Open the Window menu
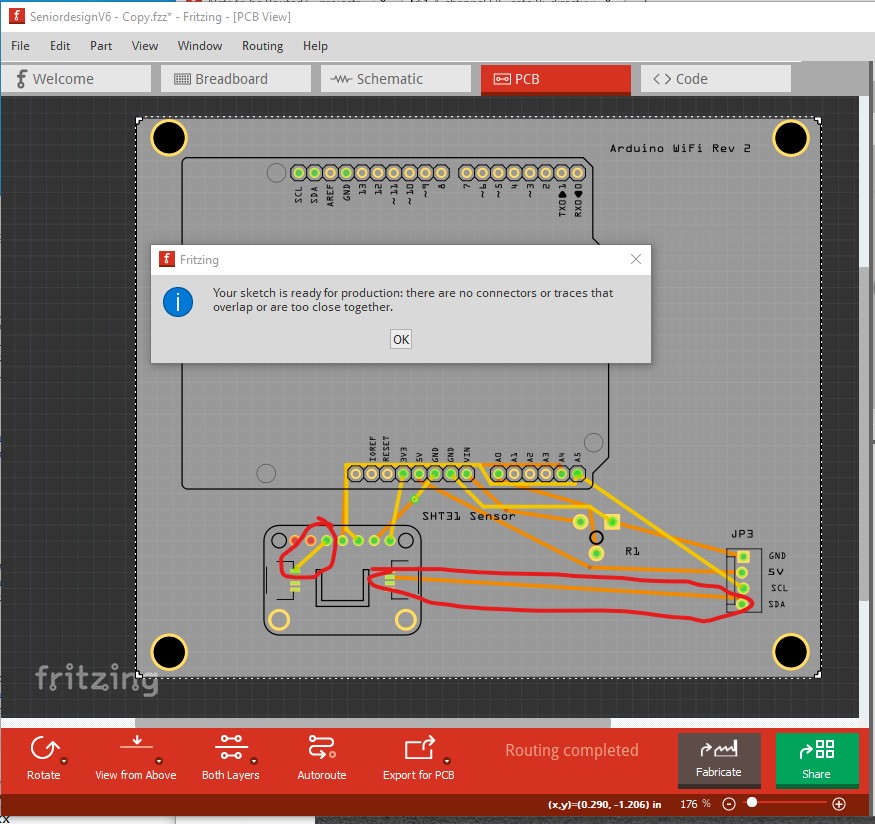This screenshot has width=875, height=824. click(x=200, y=46)
